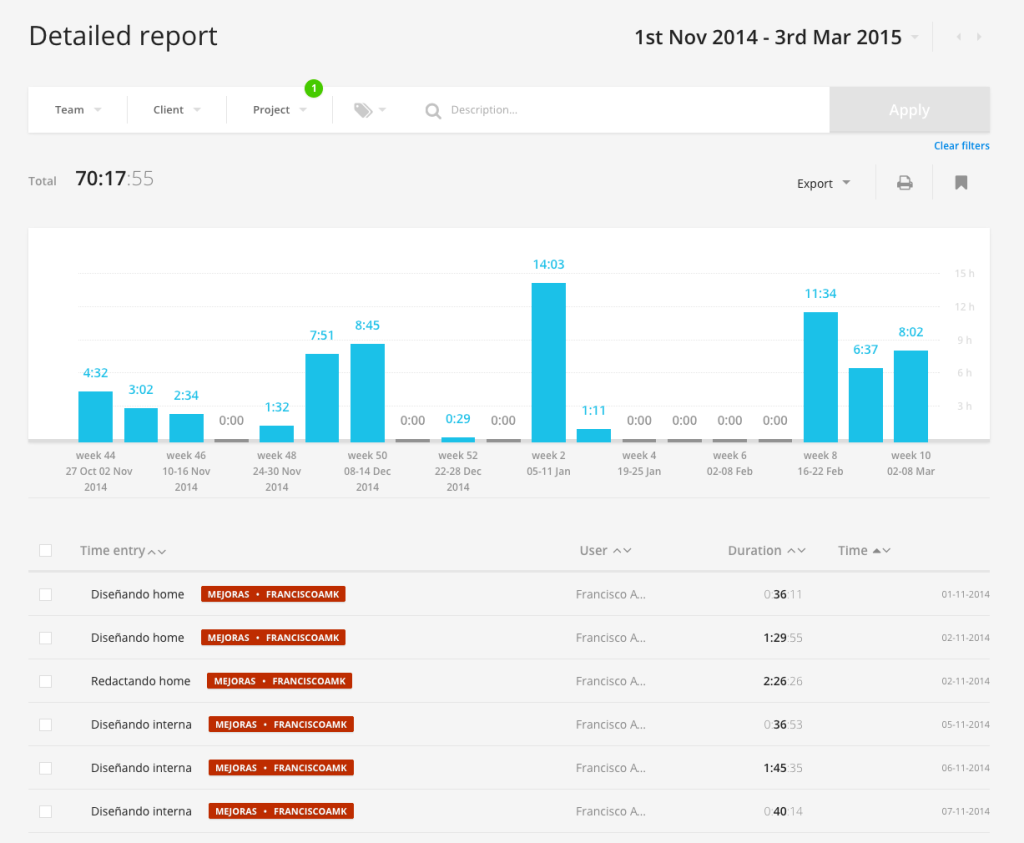Open the Export dropdown menu

823,183
